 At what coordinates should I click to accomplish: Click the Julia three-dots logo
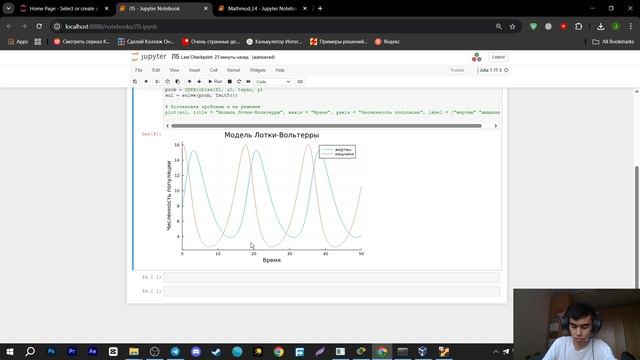476,57
